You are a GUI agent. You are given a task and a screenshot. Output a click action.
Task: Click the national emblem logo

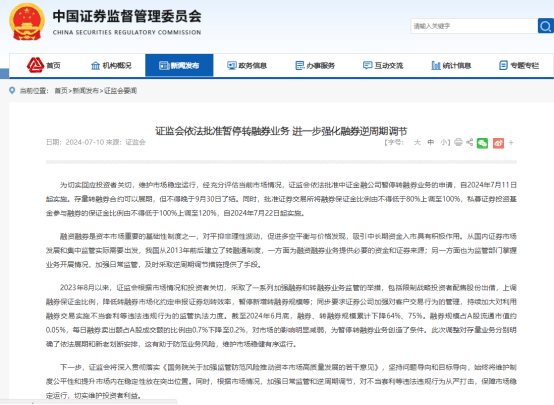click(27, 22)
